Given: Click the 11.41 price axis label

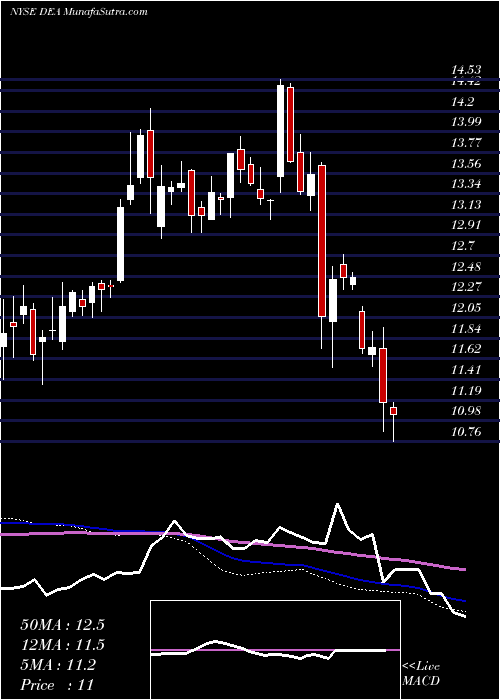Looking at the screenshot, I should click(x=466, y=370).
